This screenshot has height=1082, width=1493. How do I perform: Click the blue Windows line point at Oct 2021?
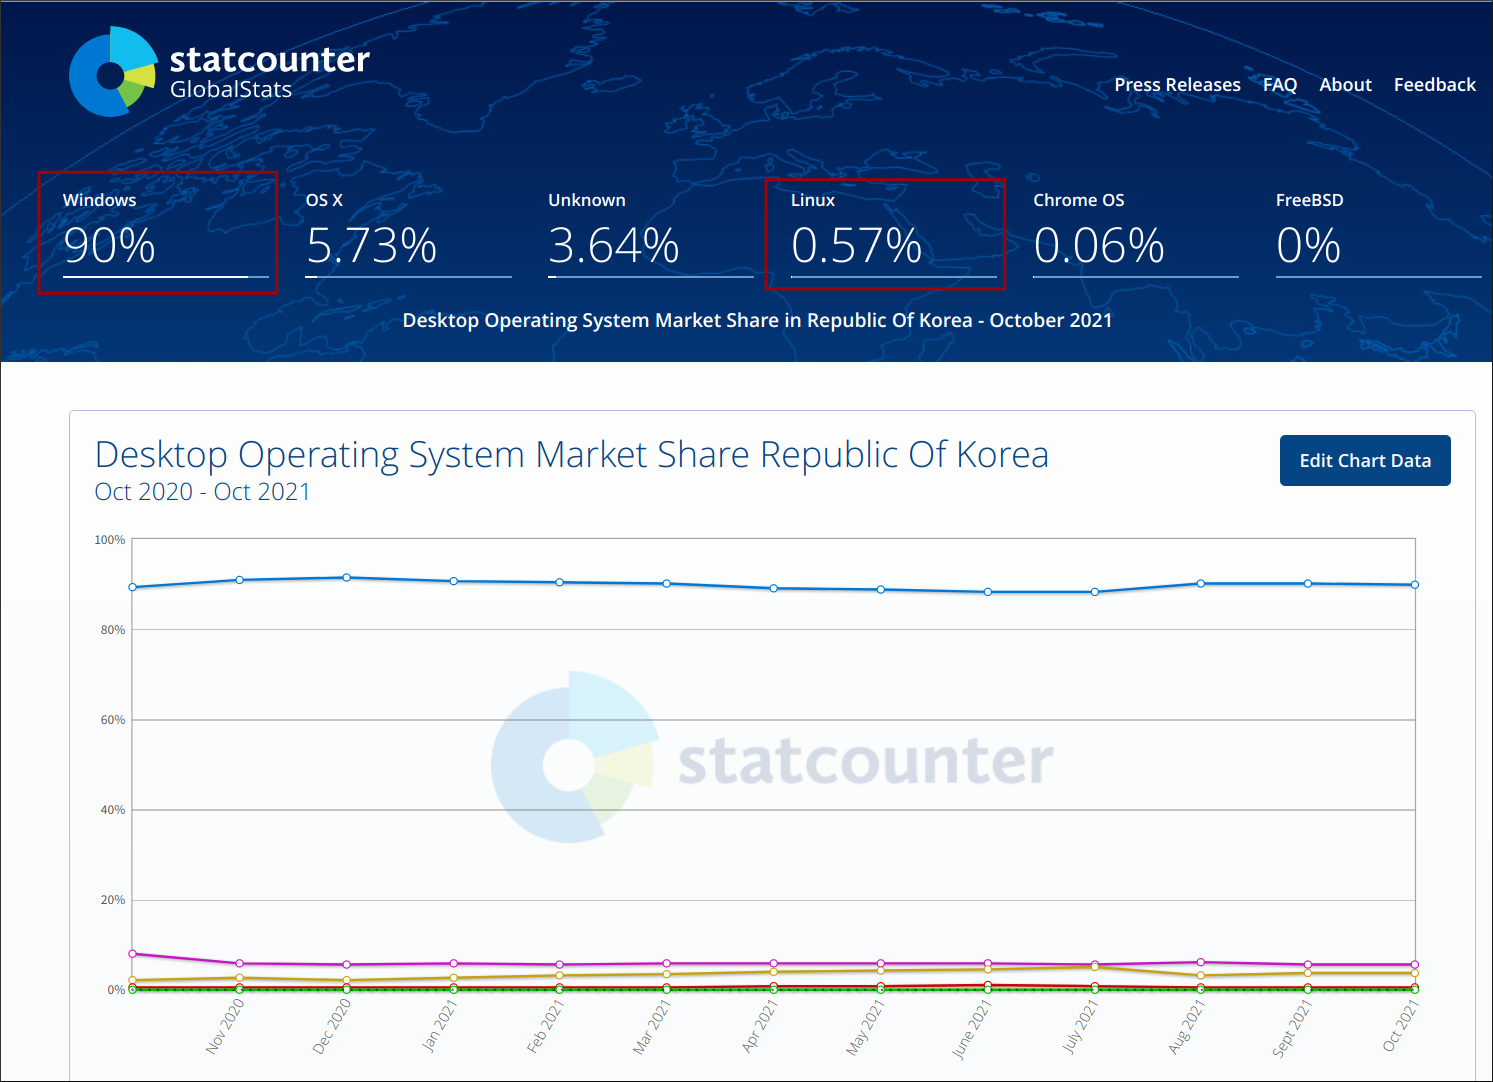point(1415,585)
